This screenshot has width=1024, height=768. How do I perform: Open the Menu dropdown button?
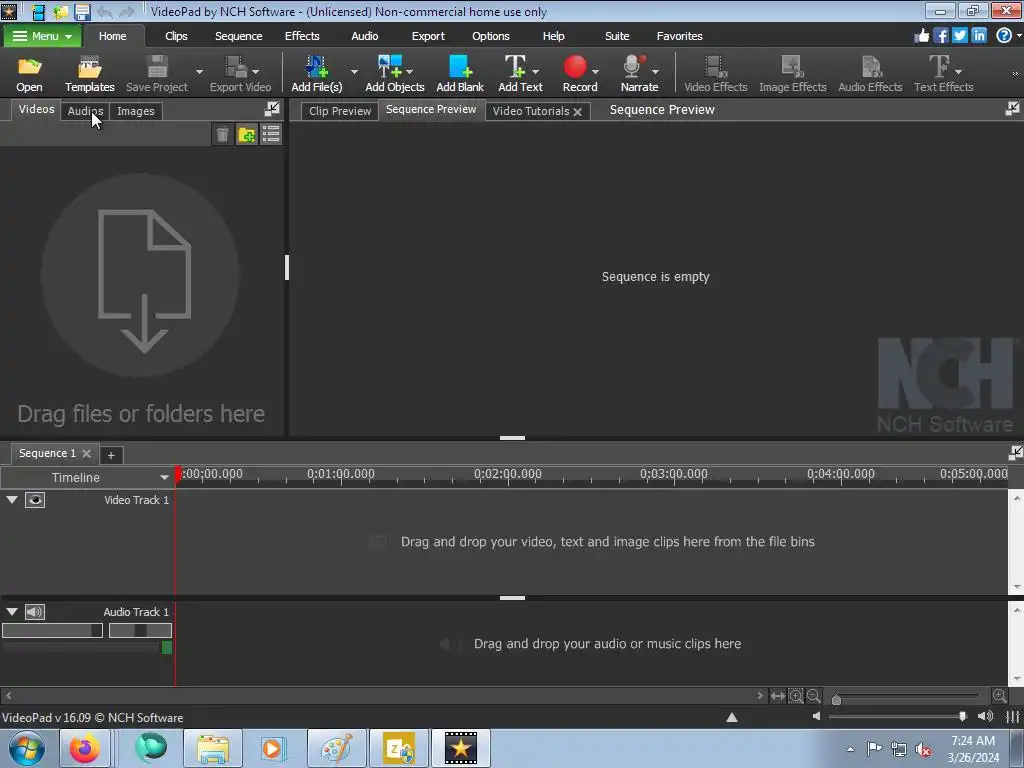(42, 36)
